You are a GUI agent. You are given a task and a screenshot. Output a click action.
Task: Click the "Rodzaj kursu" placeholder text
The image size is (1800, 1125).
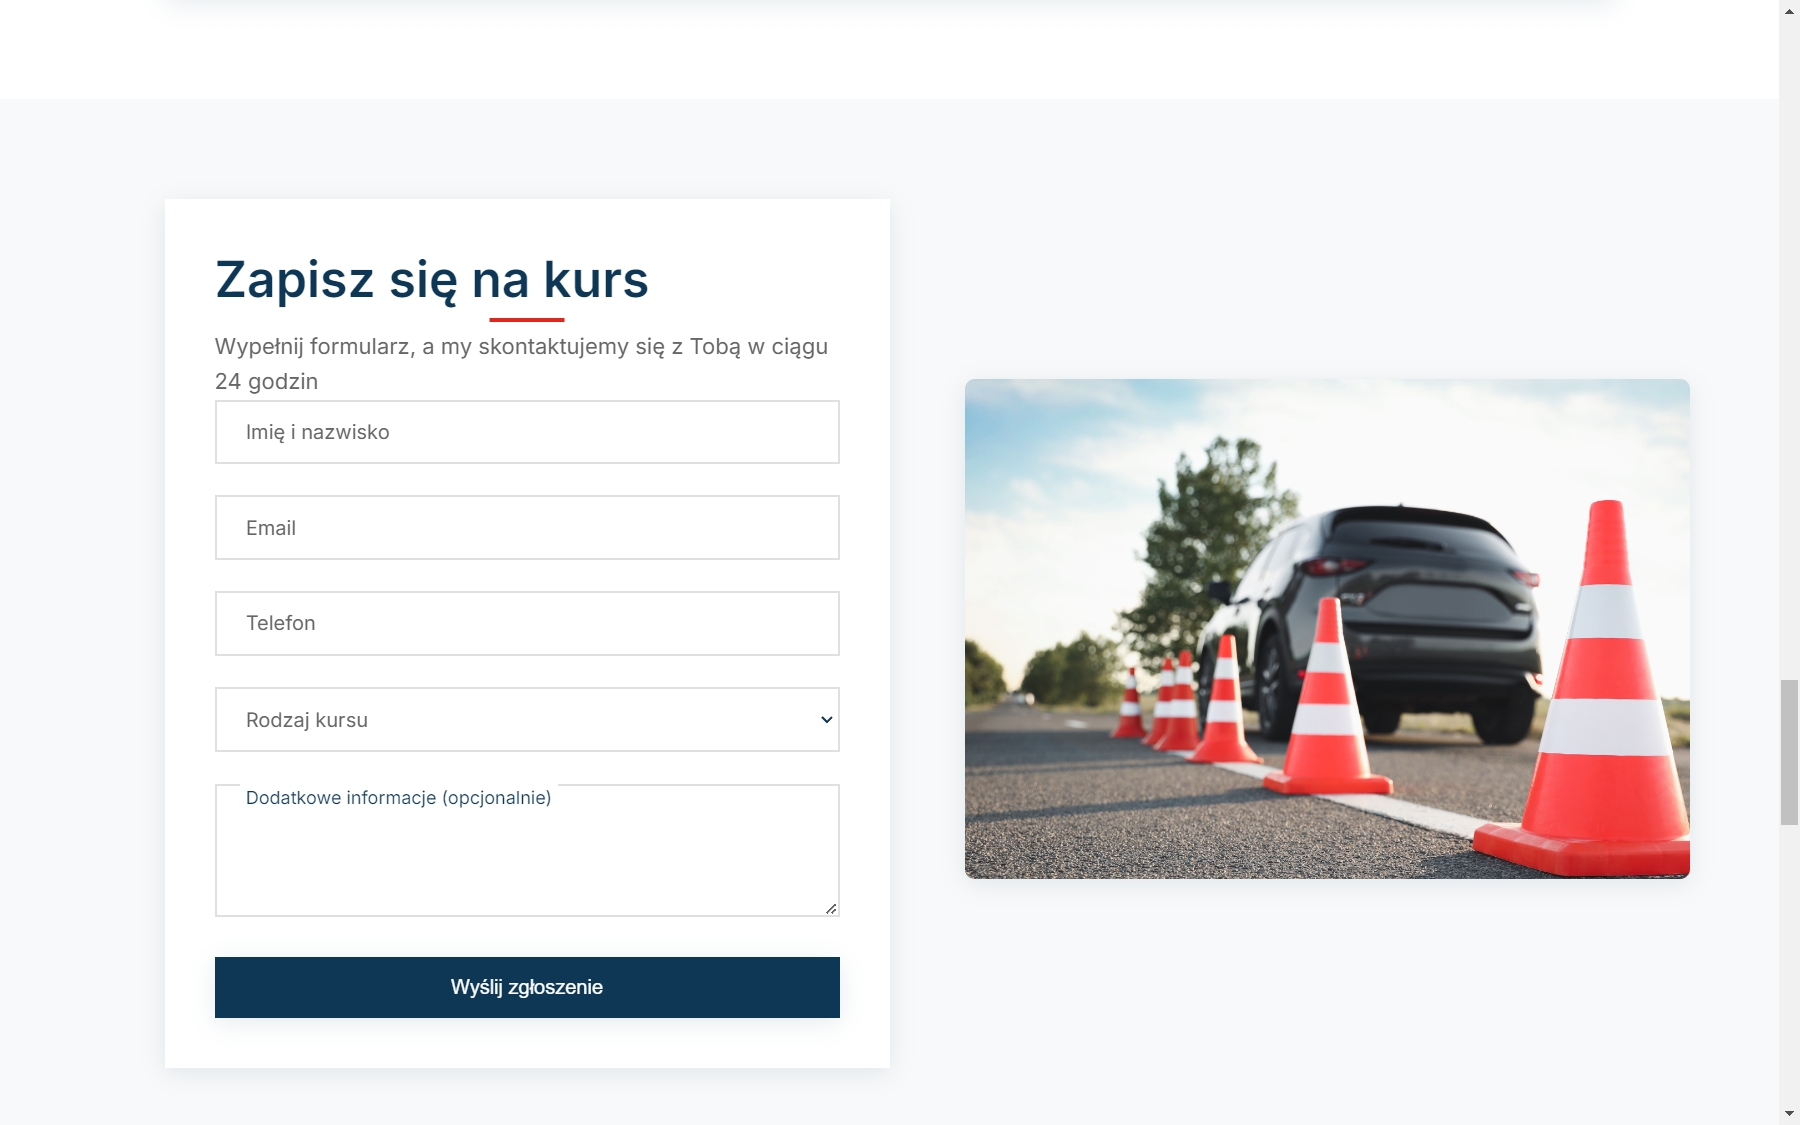(307, 719)
